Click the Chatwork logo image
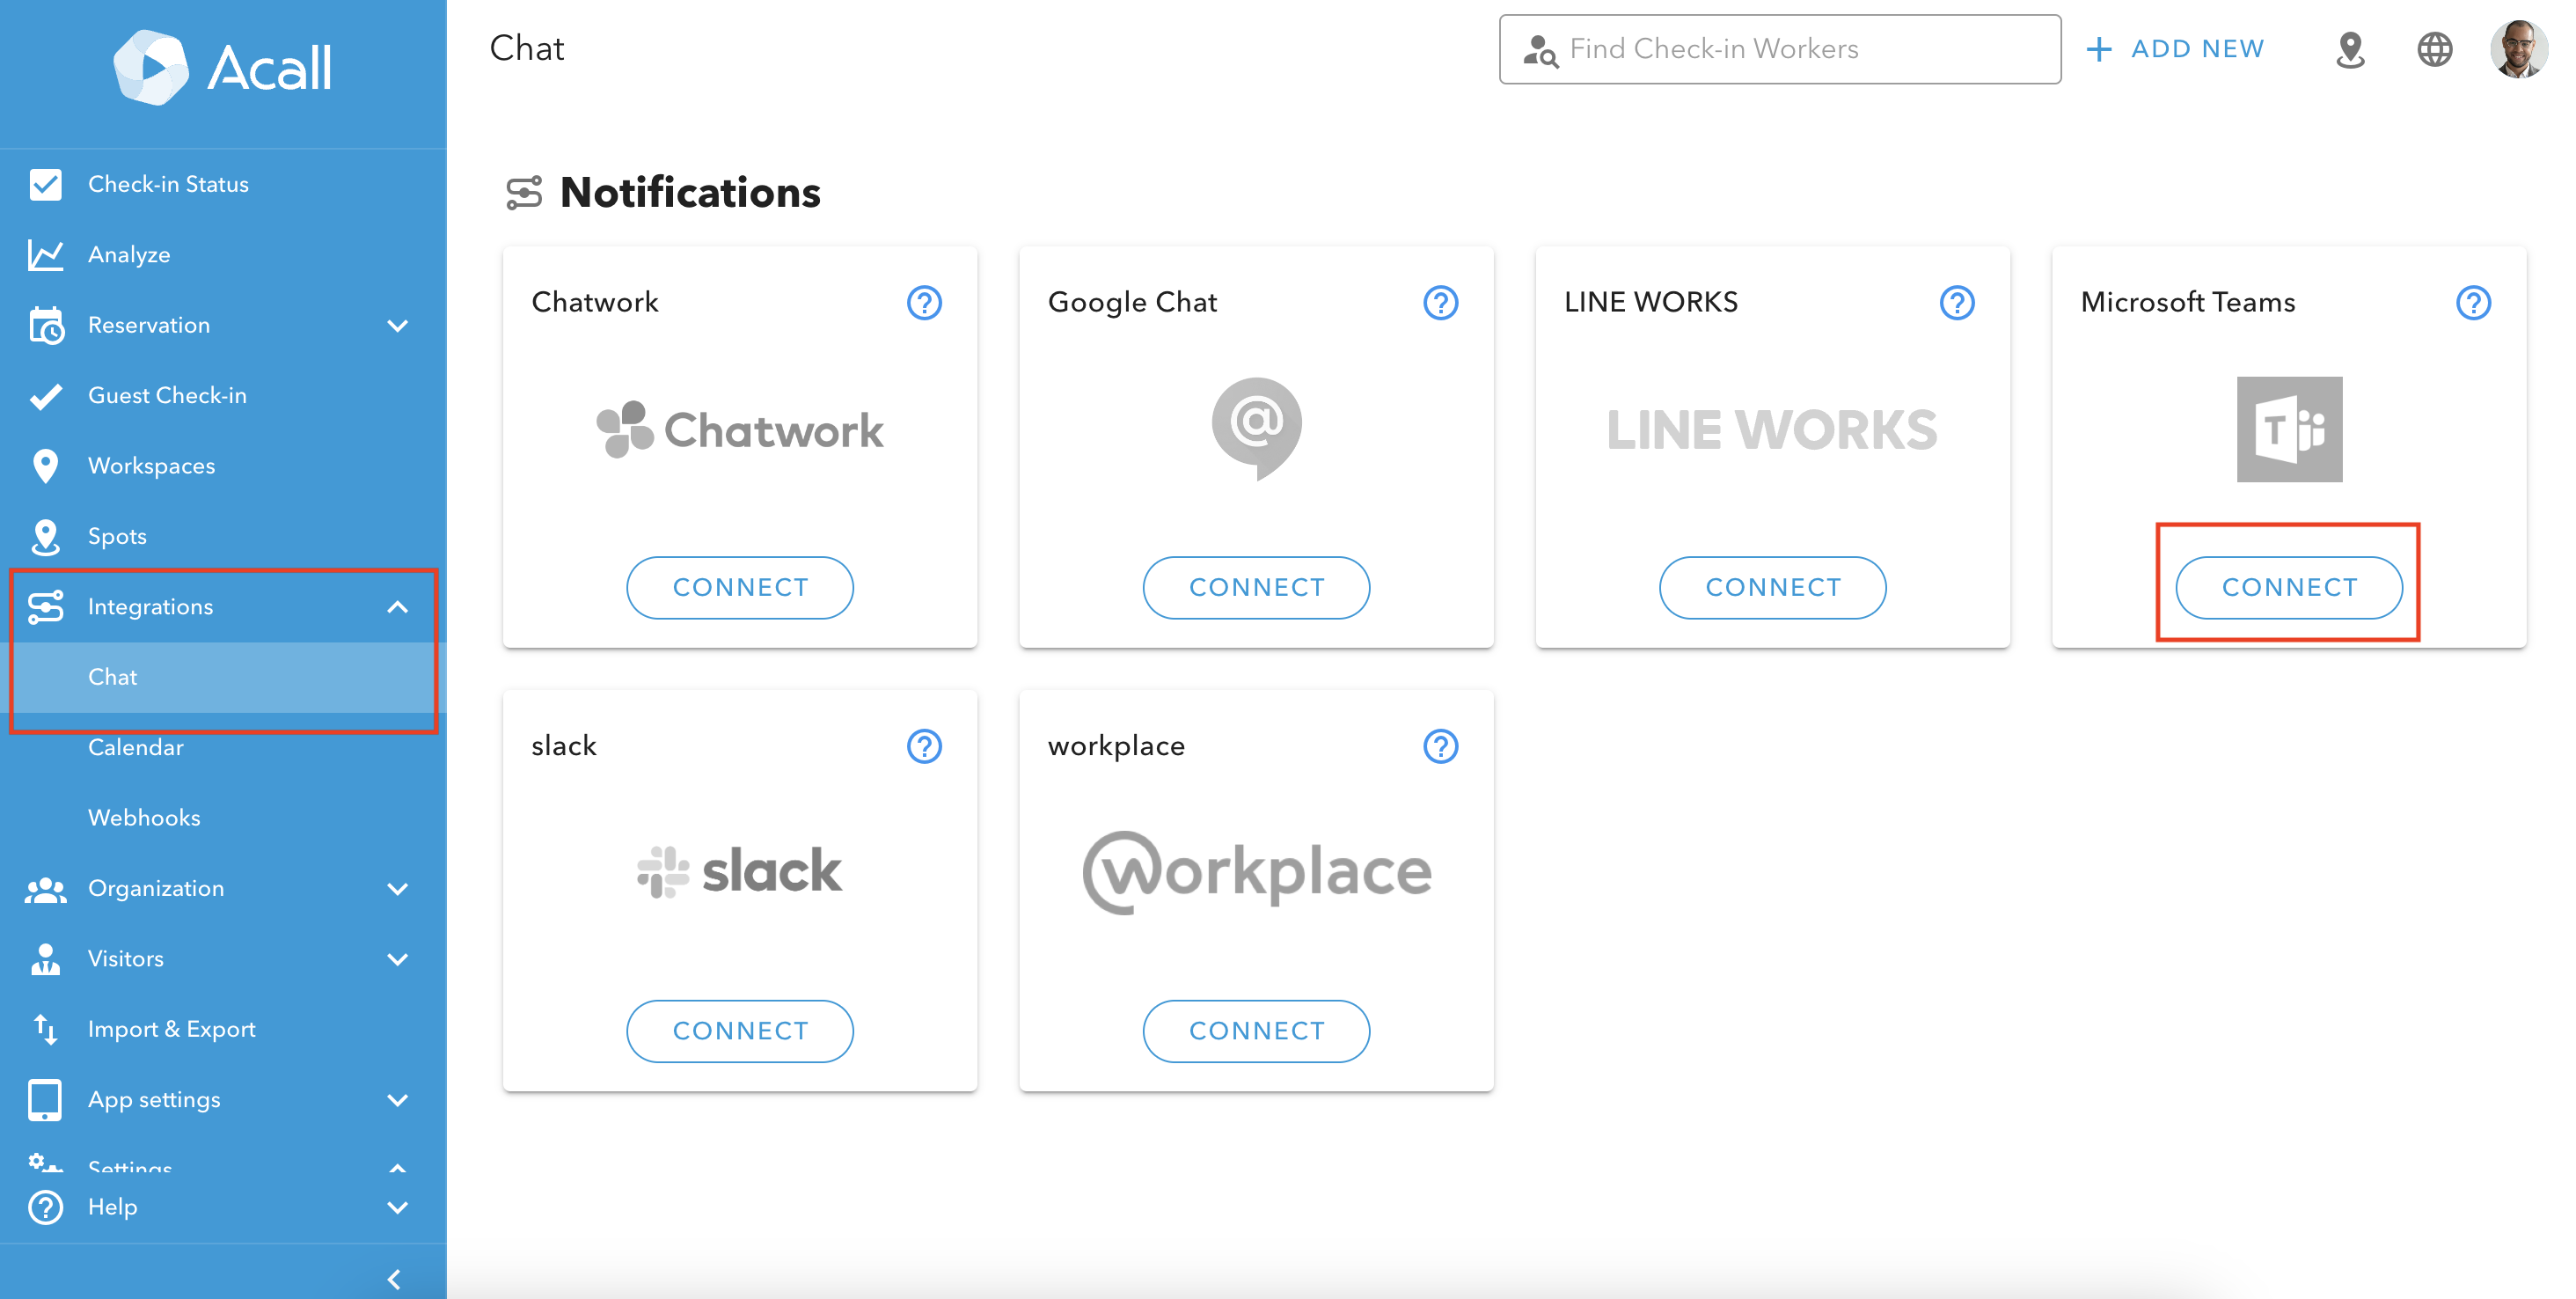The image size is (2576, 1299). tap(740, 429)
